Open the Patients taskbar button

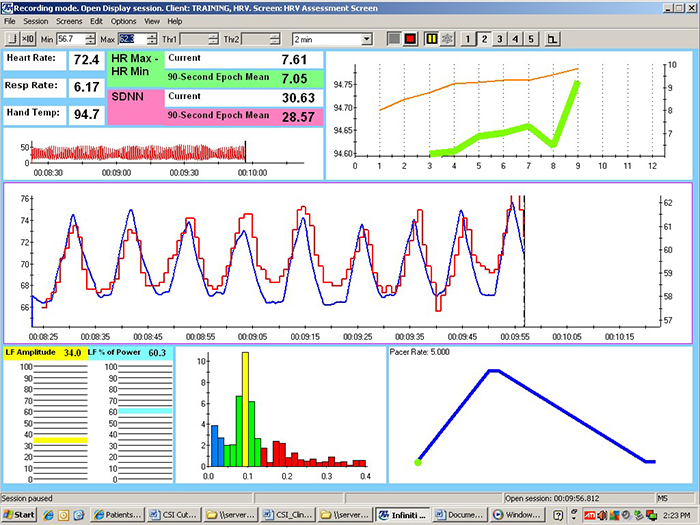(x=118, y=514)
